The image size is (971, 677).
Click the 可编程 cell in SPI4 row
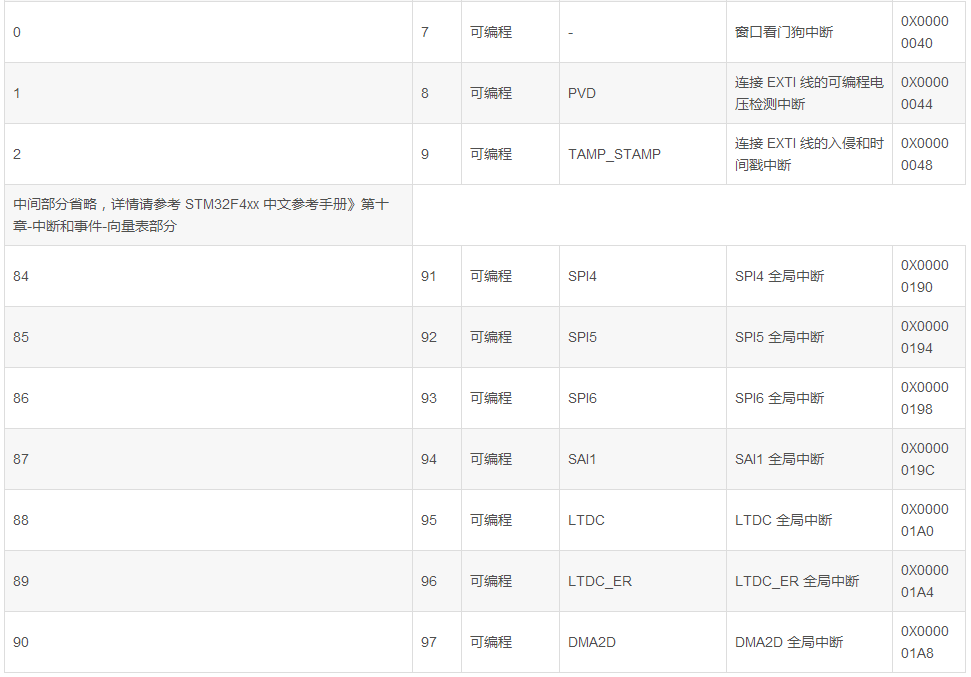coord(491,276)
